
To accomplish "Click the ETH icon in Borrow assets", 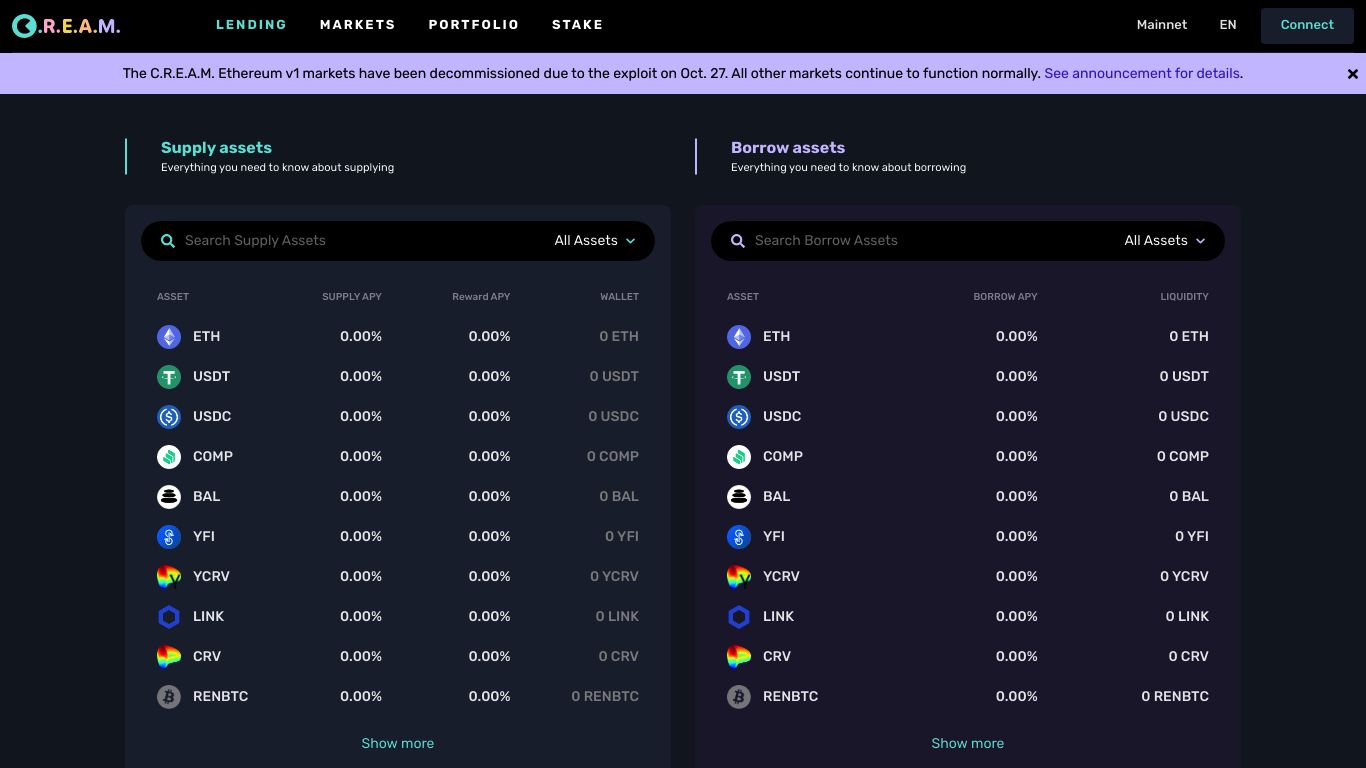I will 739,337.
